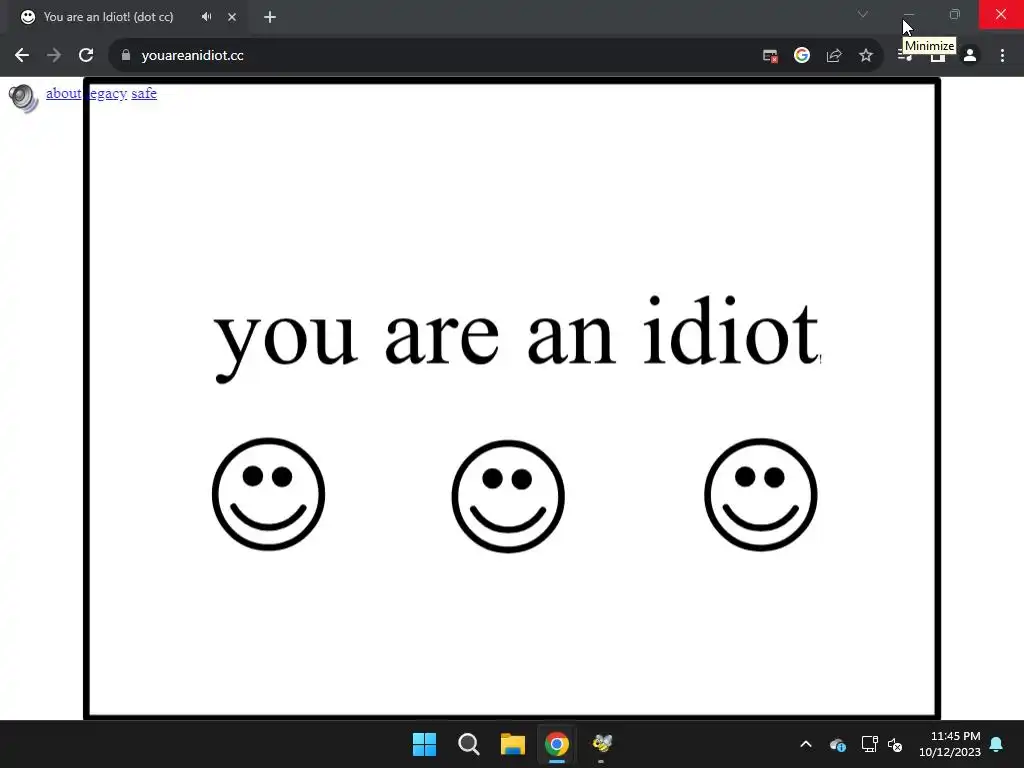Open the safe link
This screenshot has width=1024, height=768.
pyautogui.click(x=144, y=93)
